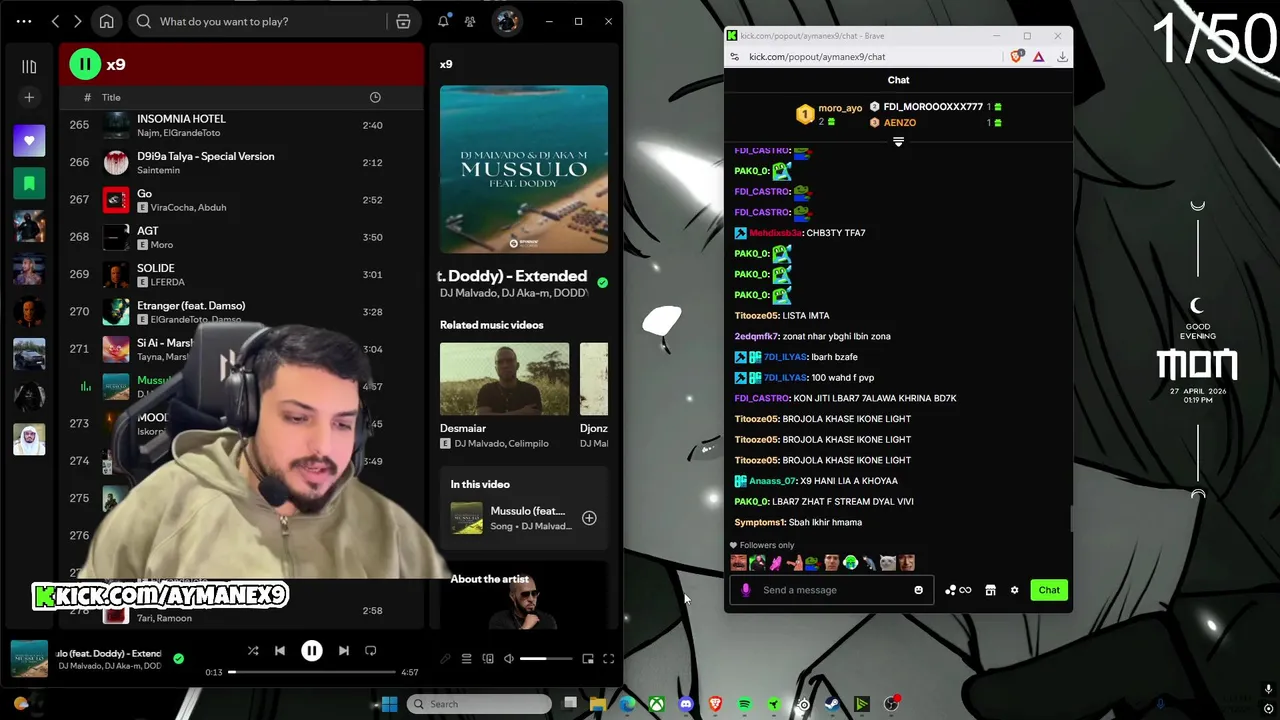Select track AGT by Moro

coord(242,237)
